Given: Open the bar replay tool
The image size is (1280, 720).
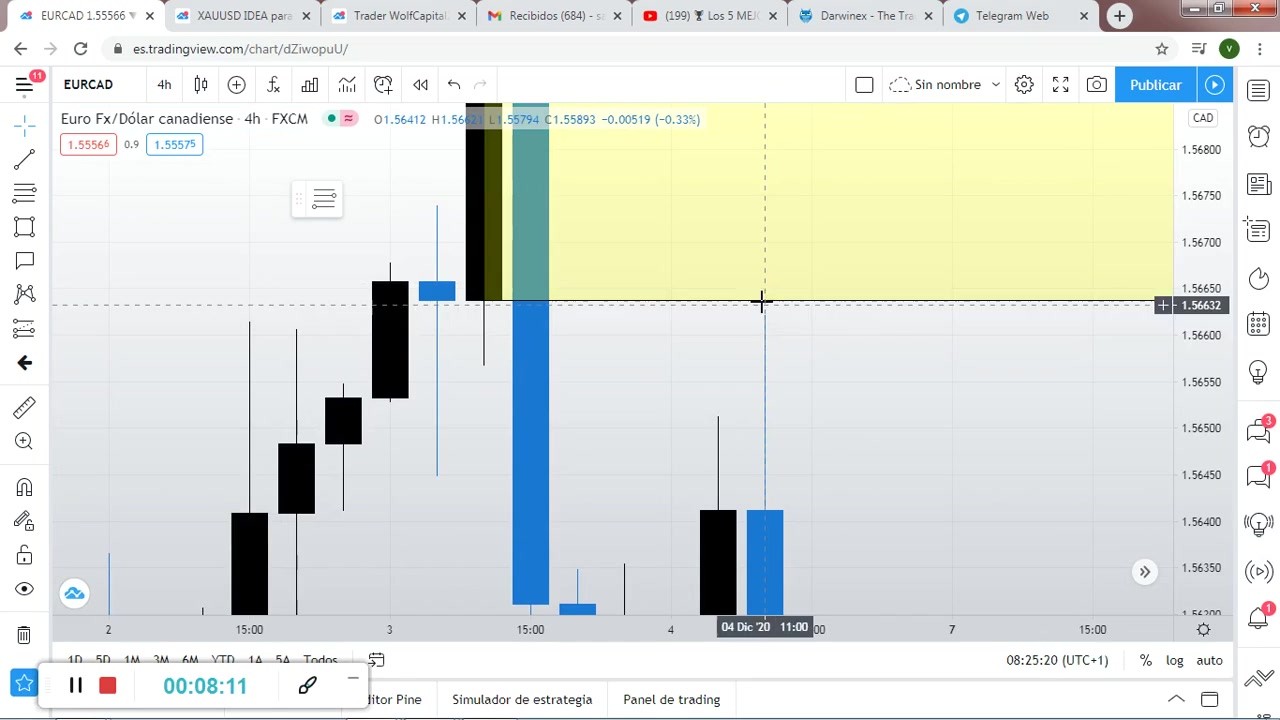Looking at the screenshot, I should (420, 85).
